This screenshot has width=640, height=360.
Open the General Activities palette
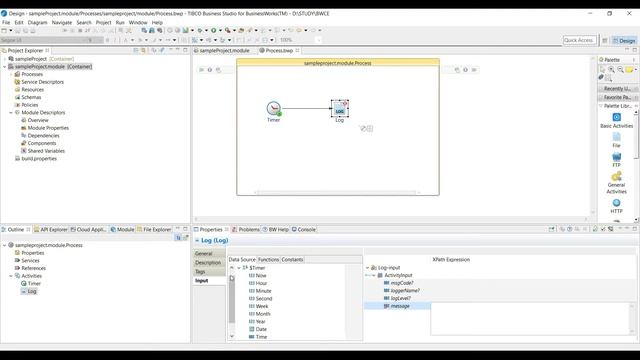(616, 183)
